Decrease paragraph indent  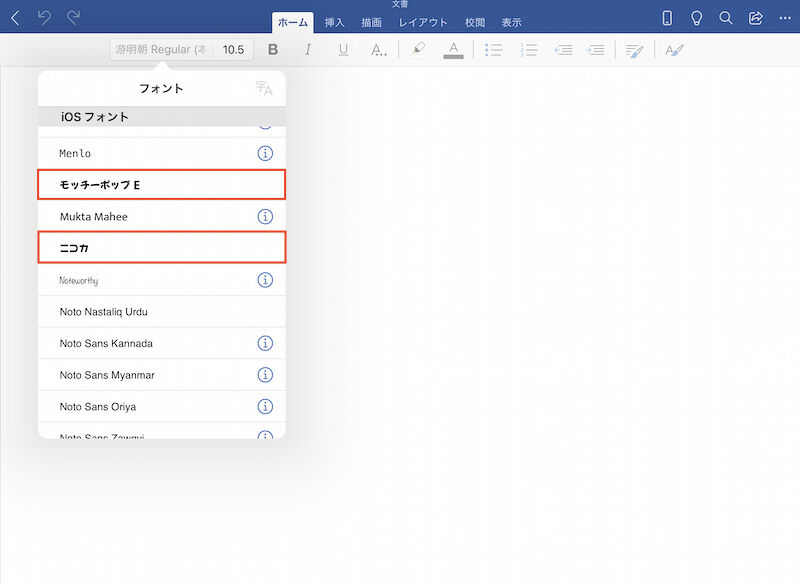click(563, 49)
